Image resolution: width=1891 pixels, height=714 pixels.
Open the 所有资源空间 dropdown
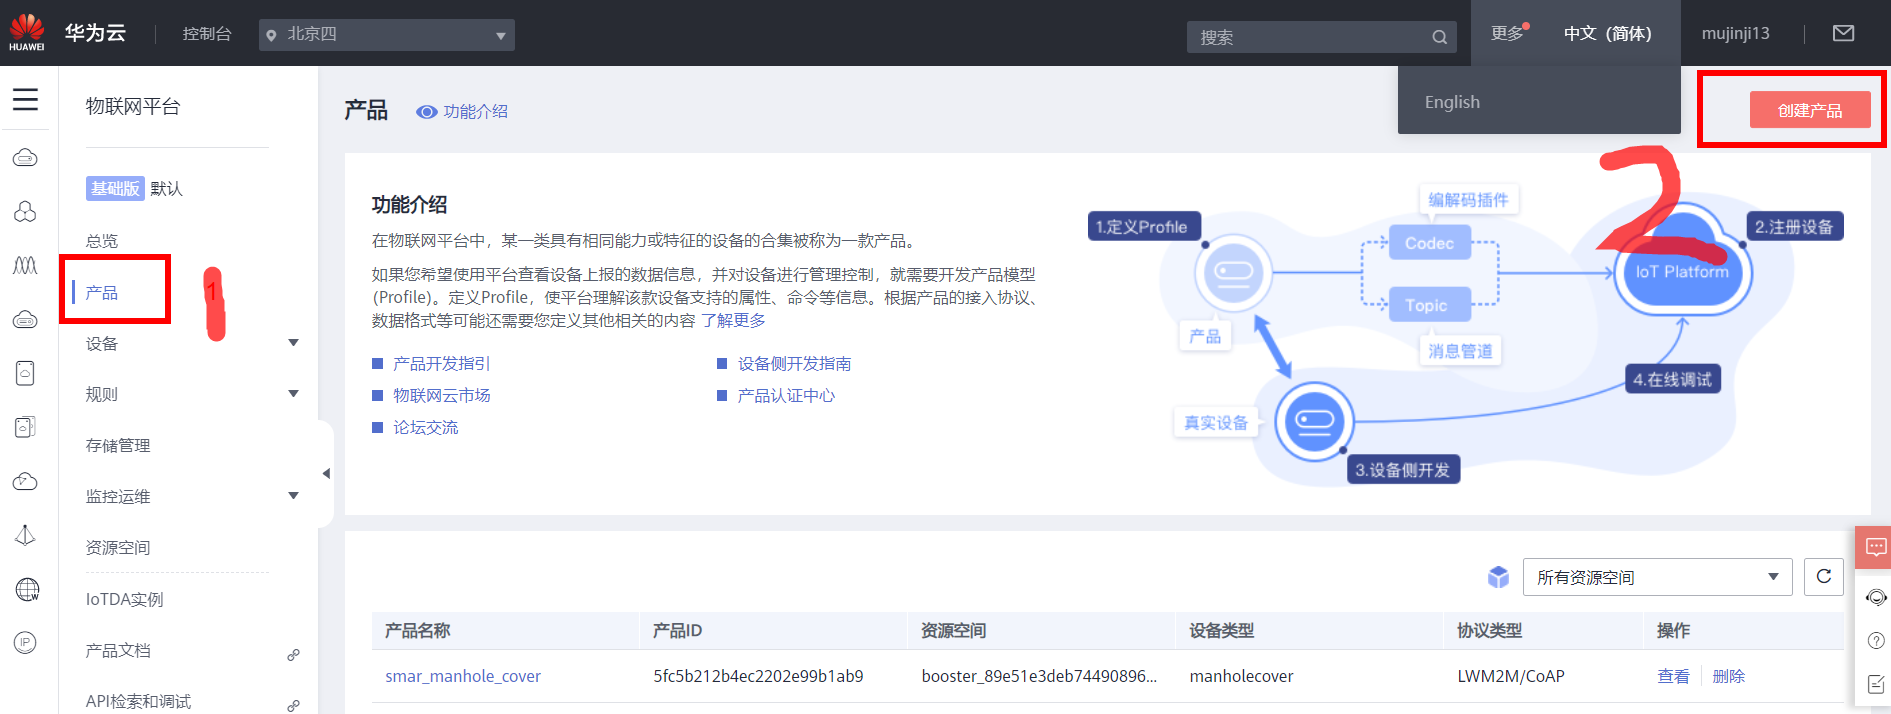(1657, 577)
